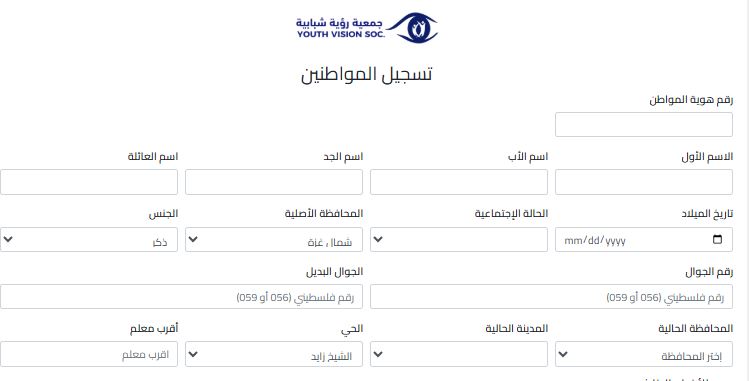Click the رقم هوية المواطن input field
Viewport: 749px width, 381px height.
643,125
